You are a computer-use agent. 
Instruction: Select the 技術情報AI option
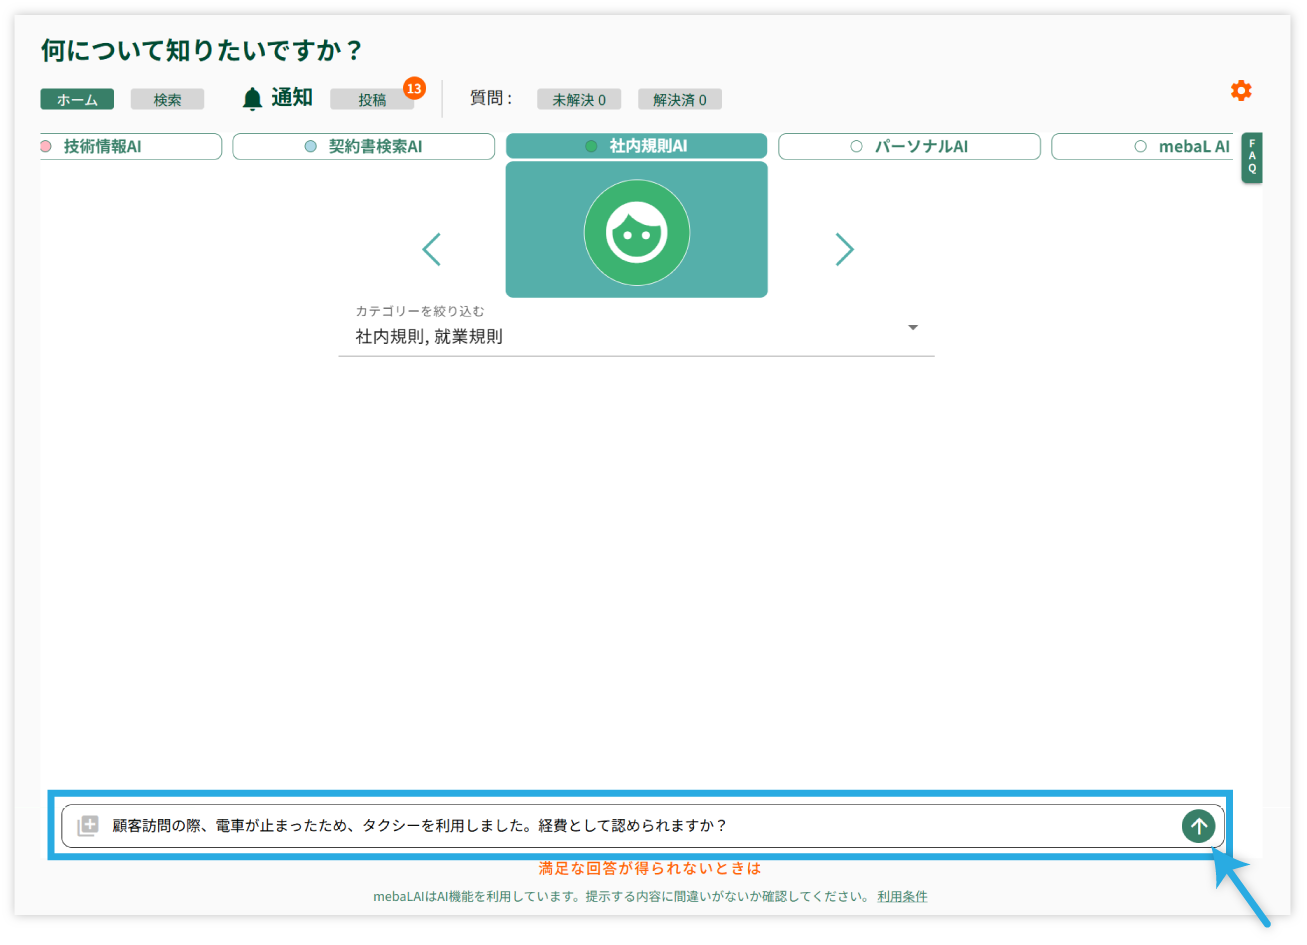point(130,147)
